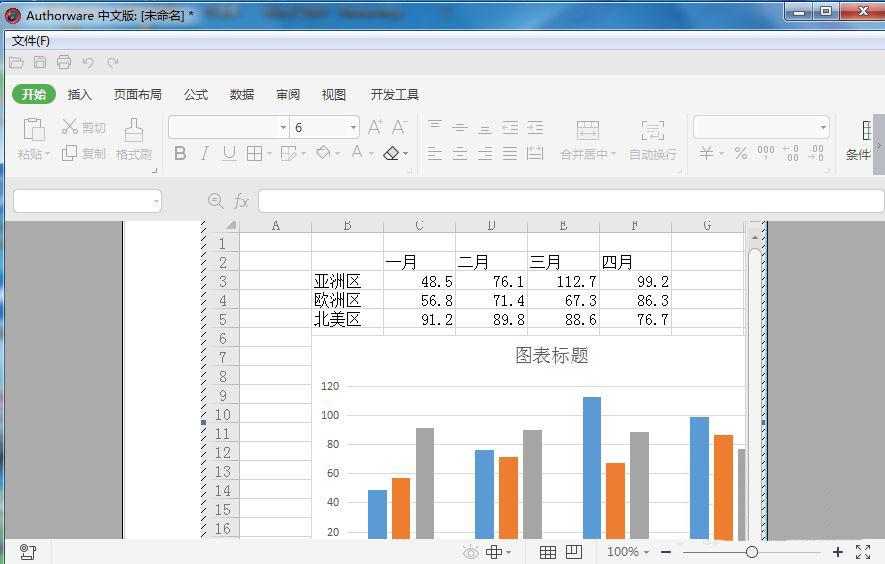This screenshot has height=564, width=885.
Task: Click the eraser clear icon
Action: pos(391,153)
